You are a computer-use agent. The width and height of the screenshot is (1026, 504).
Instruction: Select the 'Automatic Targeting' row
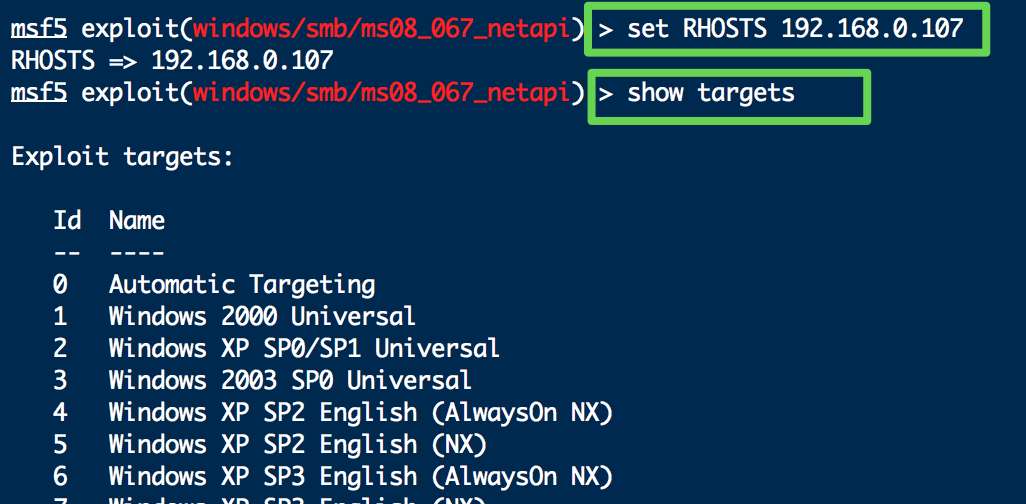(215, 285)
